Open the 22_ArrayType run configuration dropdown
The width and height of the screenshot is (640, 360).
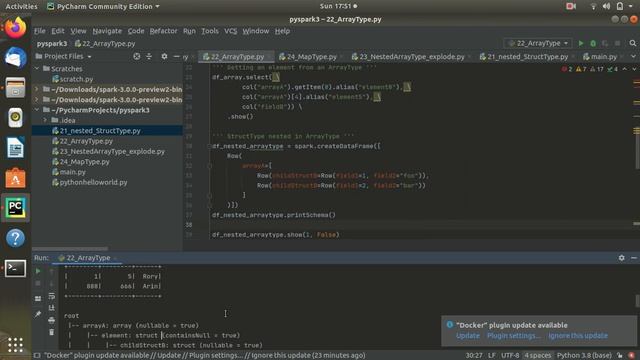point(538,43)
